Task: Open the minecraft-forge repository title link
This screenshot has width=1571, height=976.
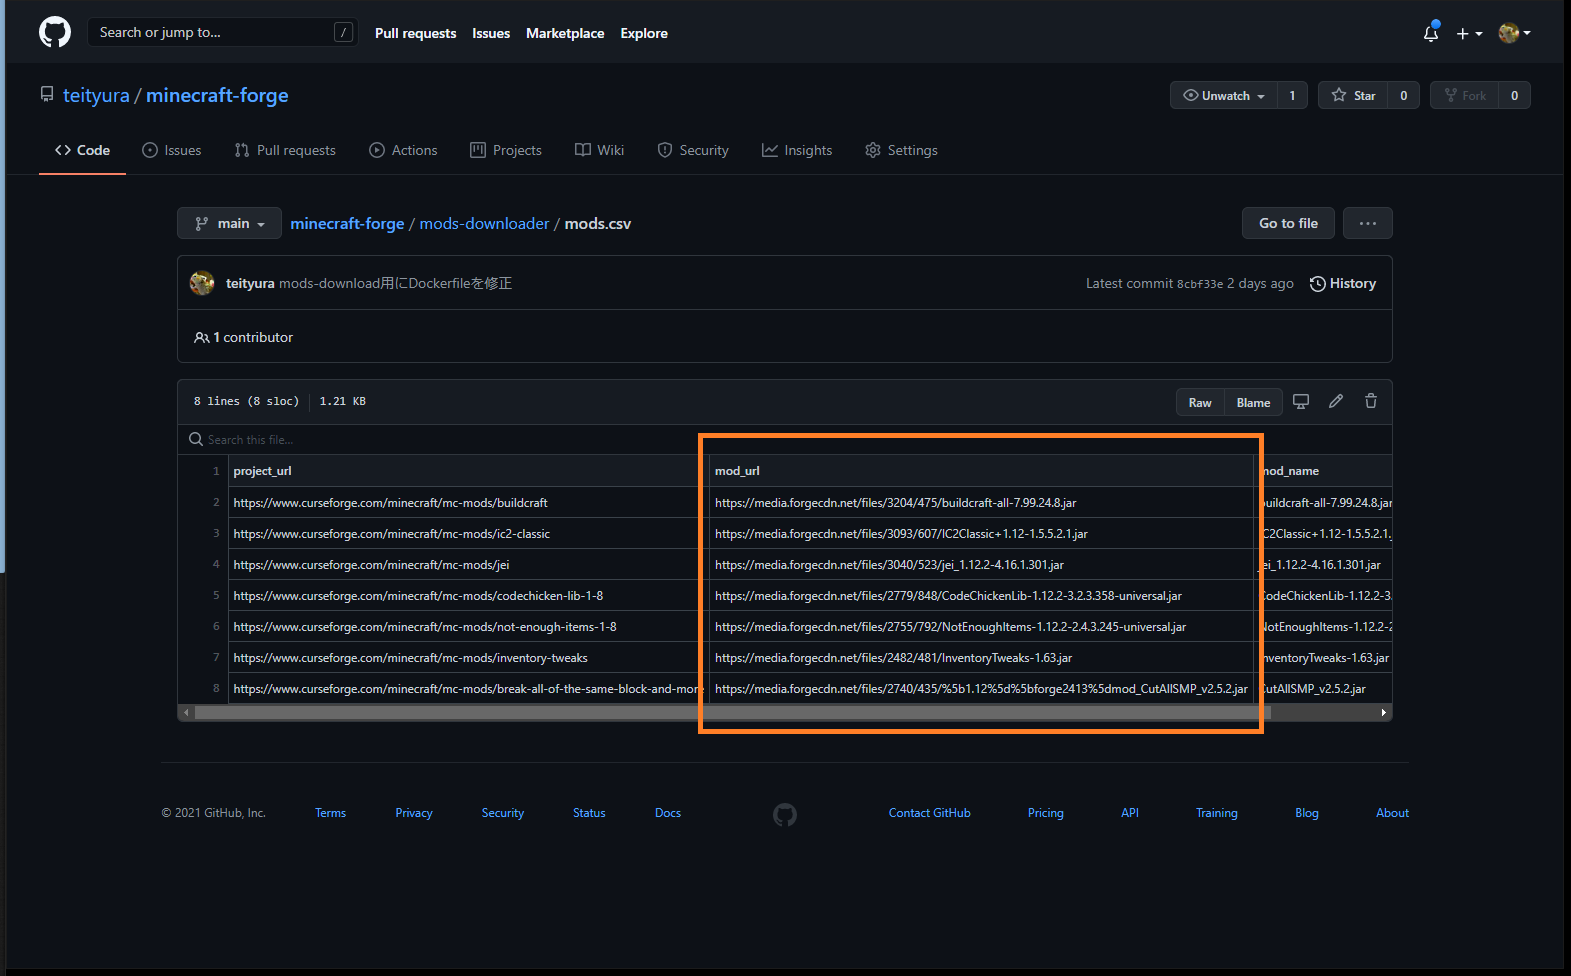Action: (217, 95)
